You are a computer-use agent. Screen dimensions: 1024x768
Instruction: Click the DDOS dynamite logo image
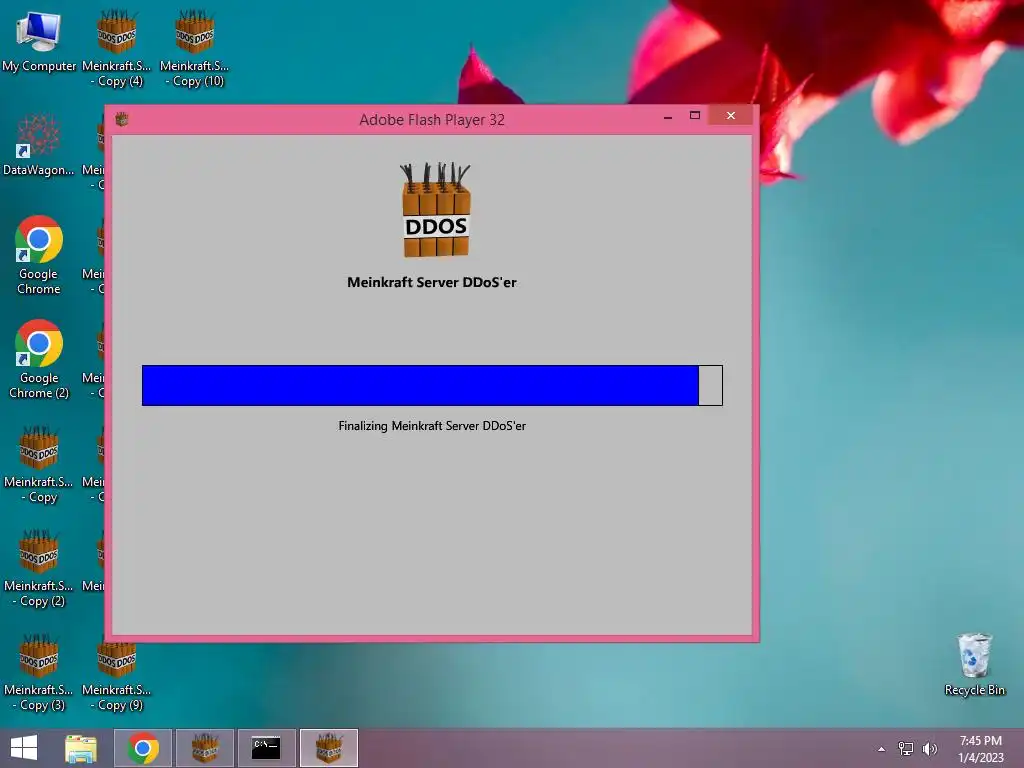click(x=435, y=210)
